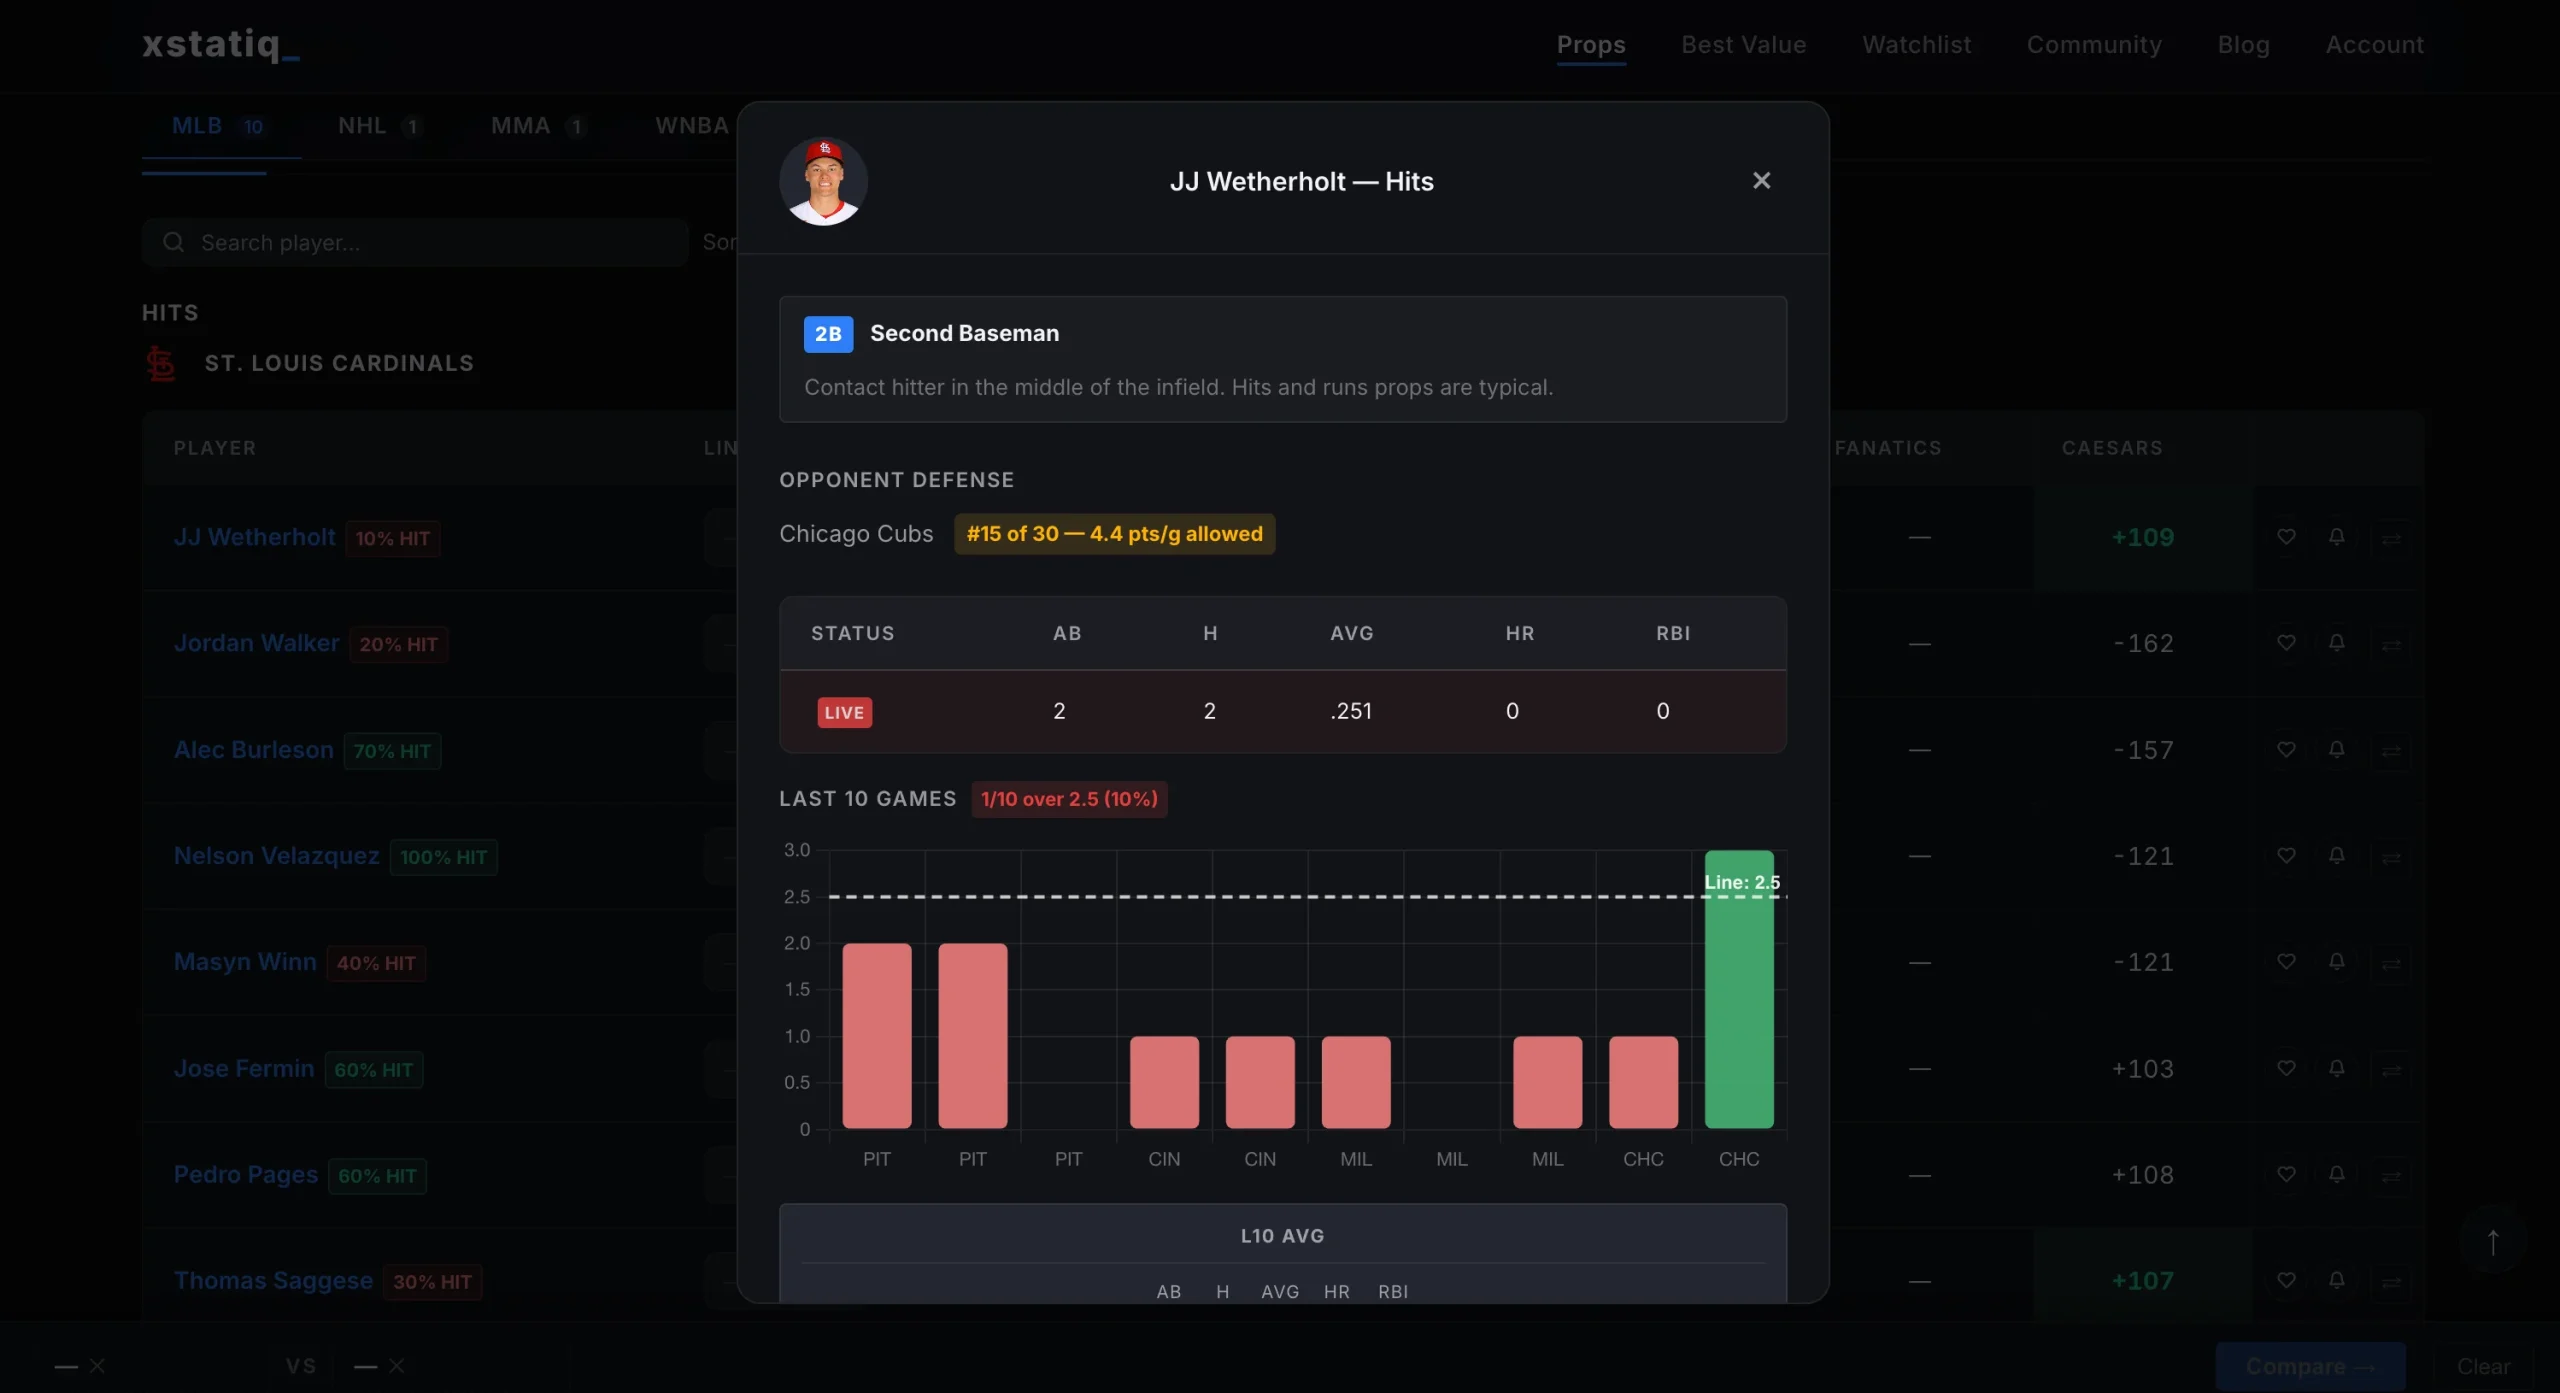This screenshot has width=2560, height=1393.
Task: Favorite JJ Wetherholt with heart icon
Action: tap(2286, 537)
